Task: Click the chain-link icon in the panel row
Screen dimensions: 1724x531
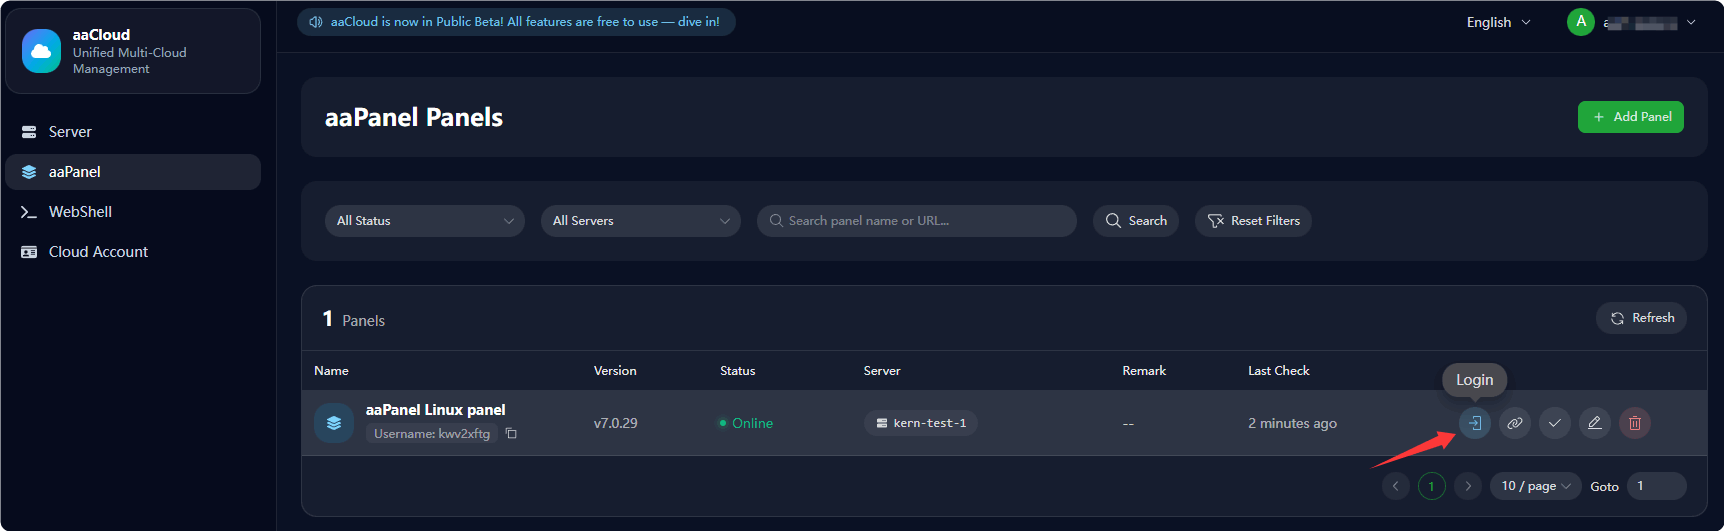Action: [1515, 423]
